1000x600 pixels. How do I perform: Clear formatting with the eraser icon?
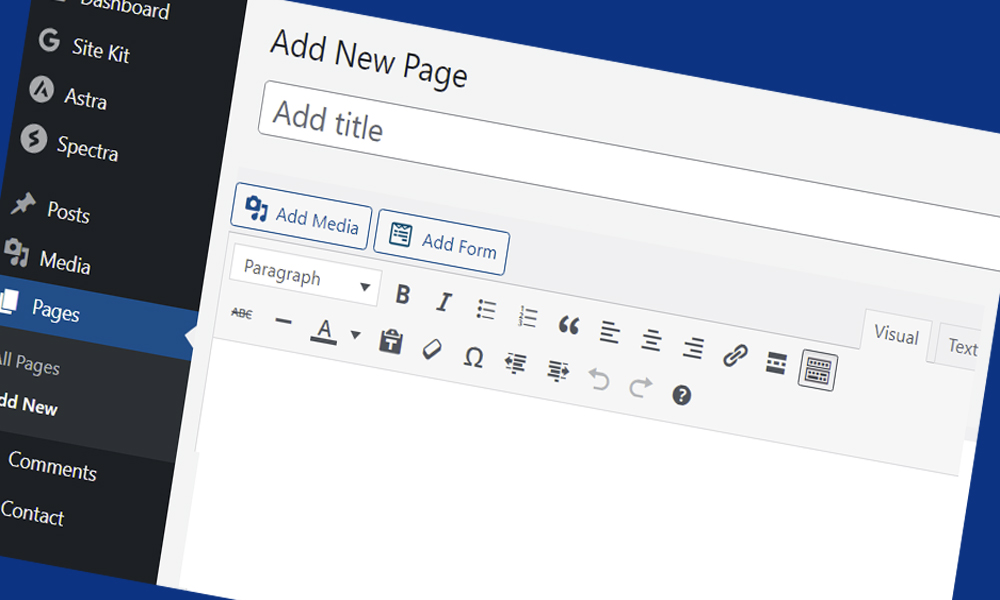[432, 349]
